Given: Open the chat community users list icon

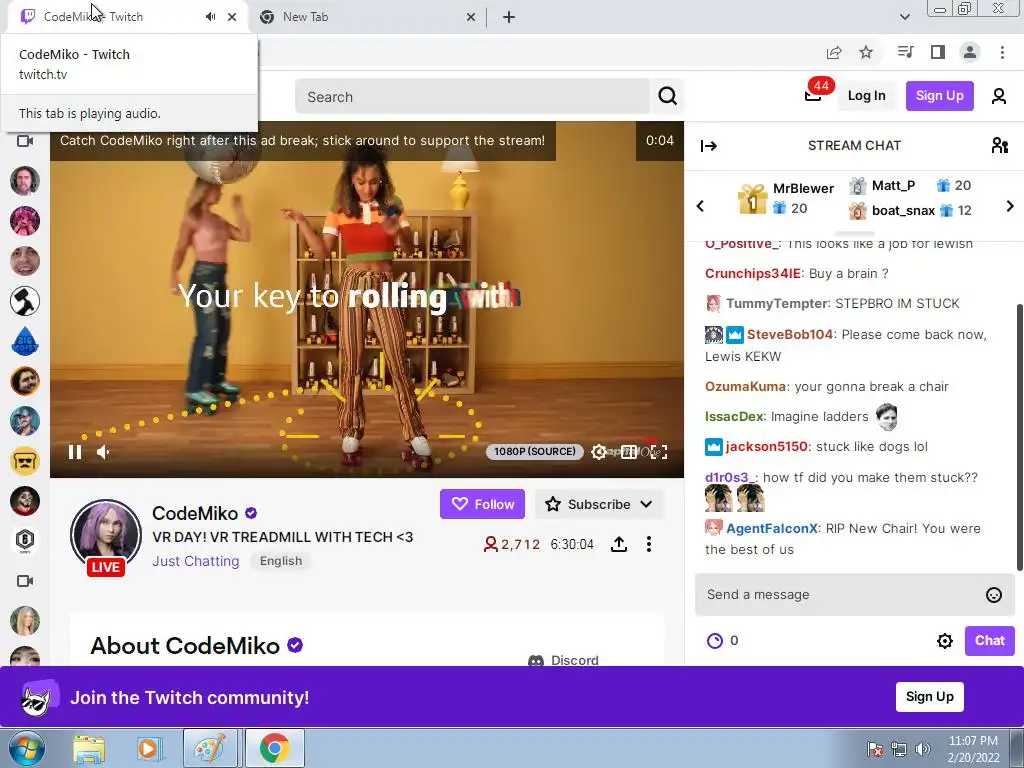Looking at the screenshot, I should (999, 145).
